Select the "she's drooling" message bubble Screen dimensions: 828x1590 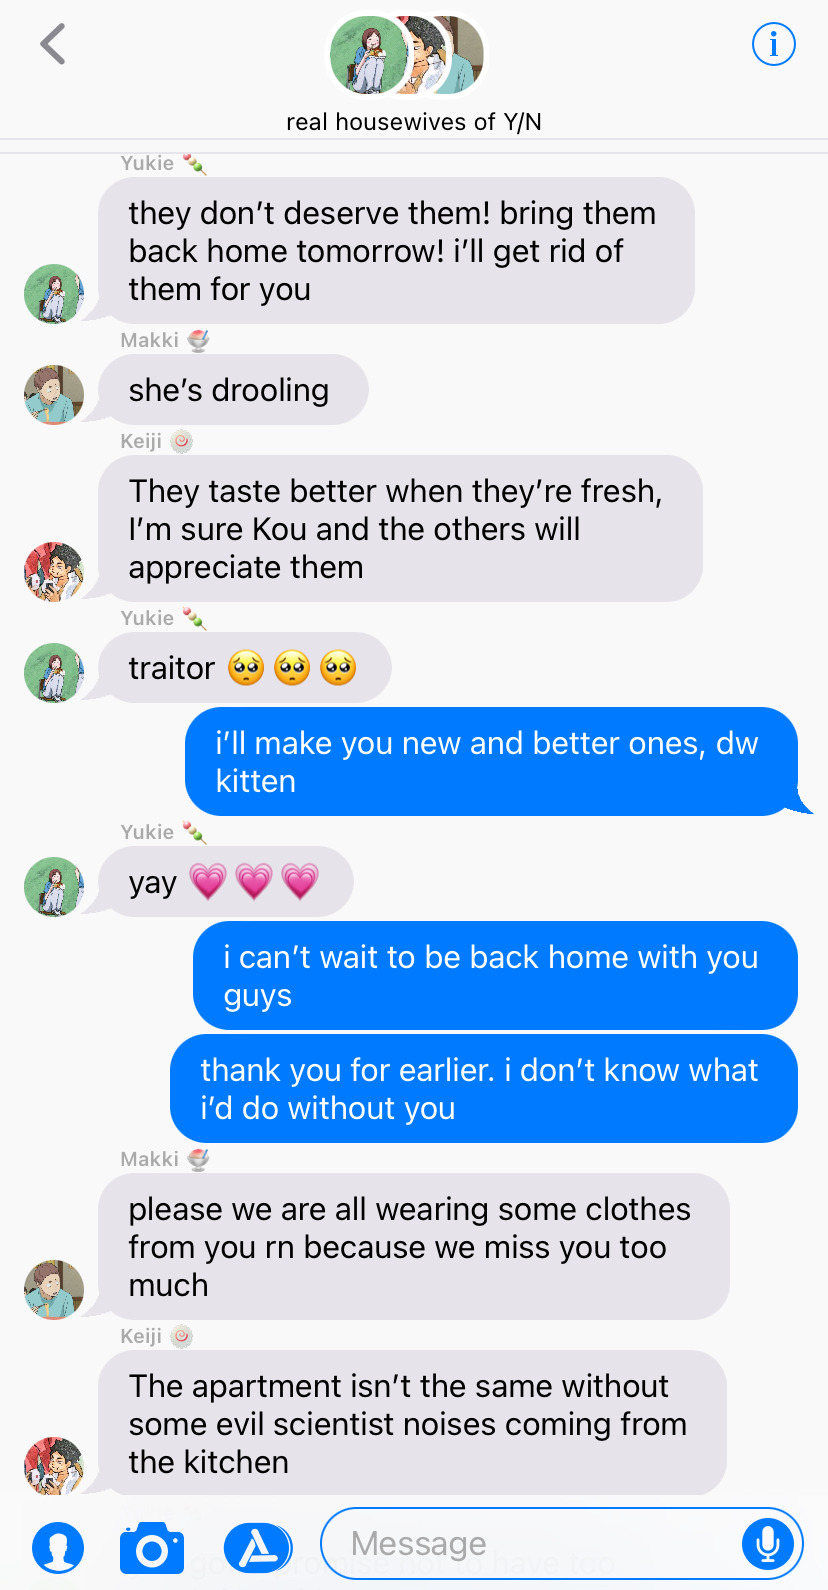point(233,390)
